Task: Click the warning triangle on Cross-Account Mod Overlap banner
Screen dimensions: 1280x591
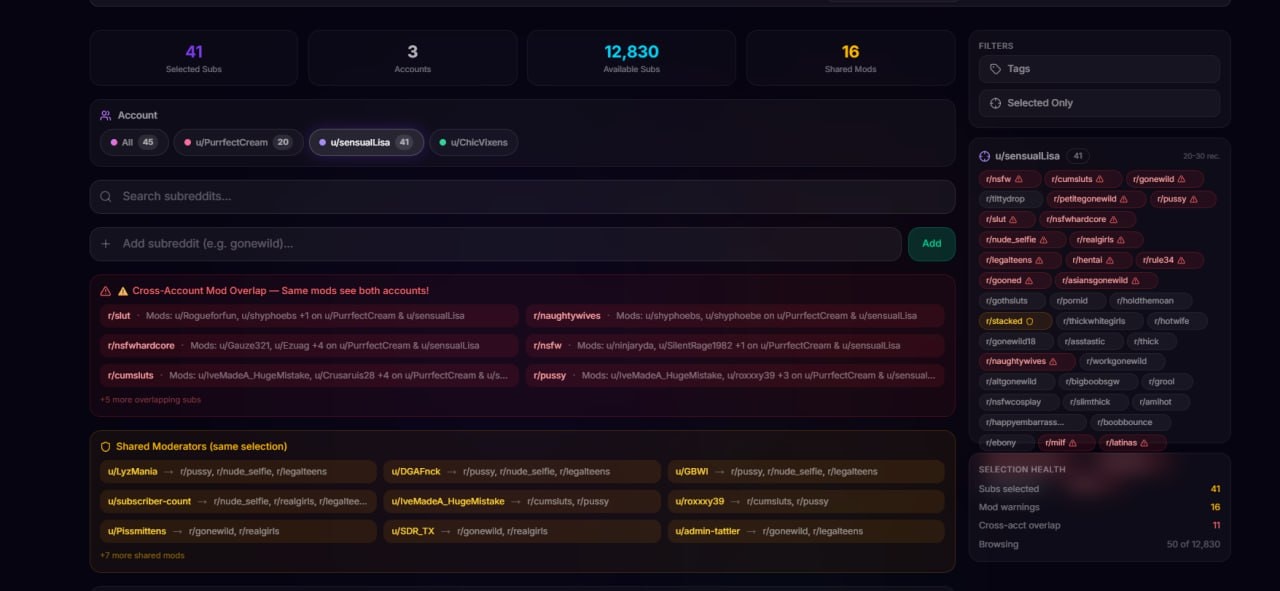Action: [106, 290]
